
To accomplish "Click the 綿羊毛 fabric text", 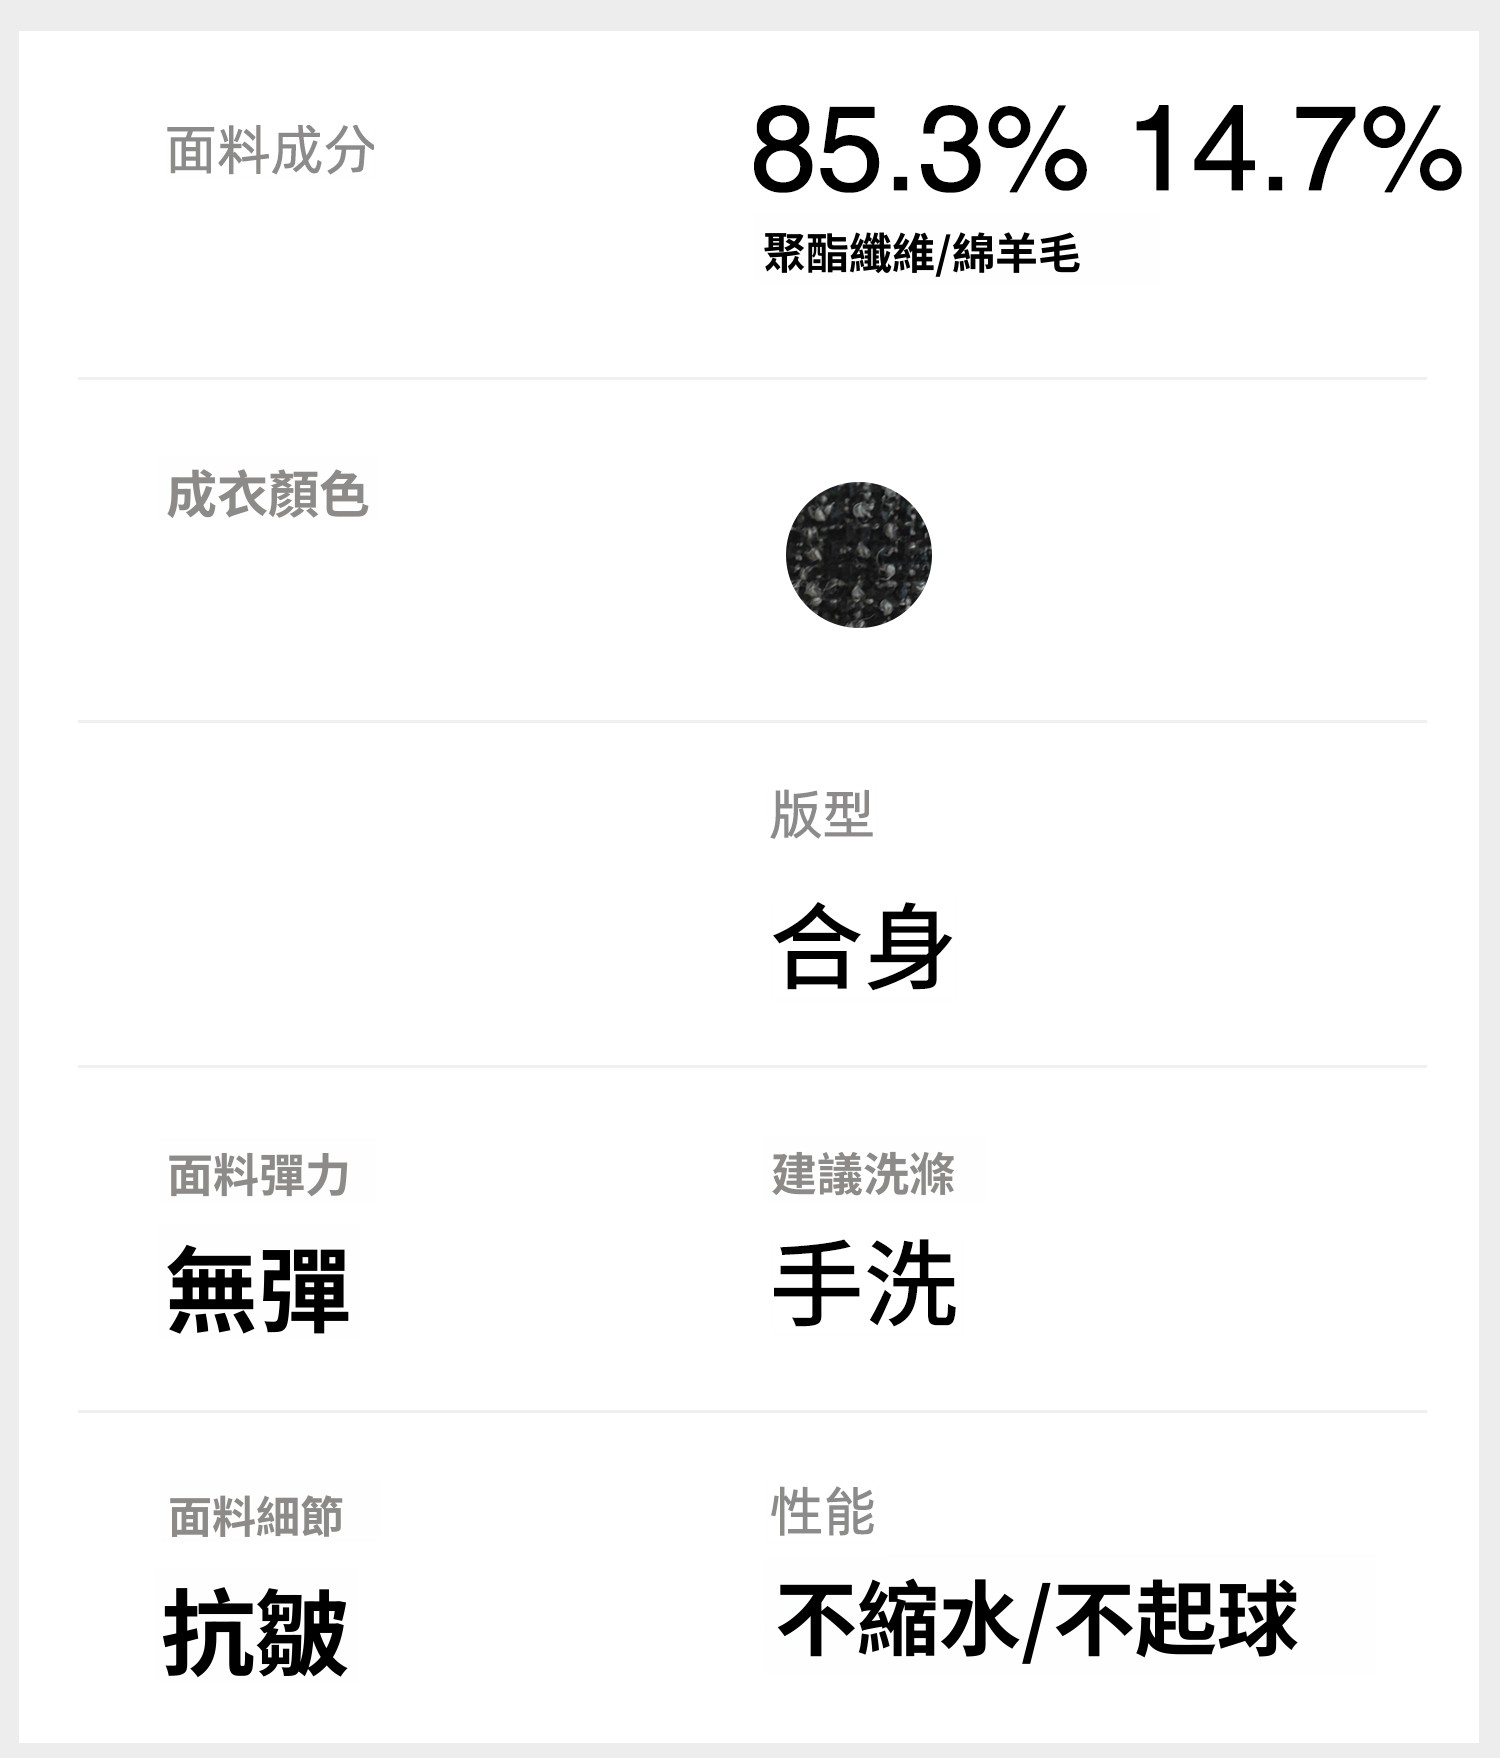I will [1016, 253].
